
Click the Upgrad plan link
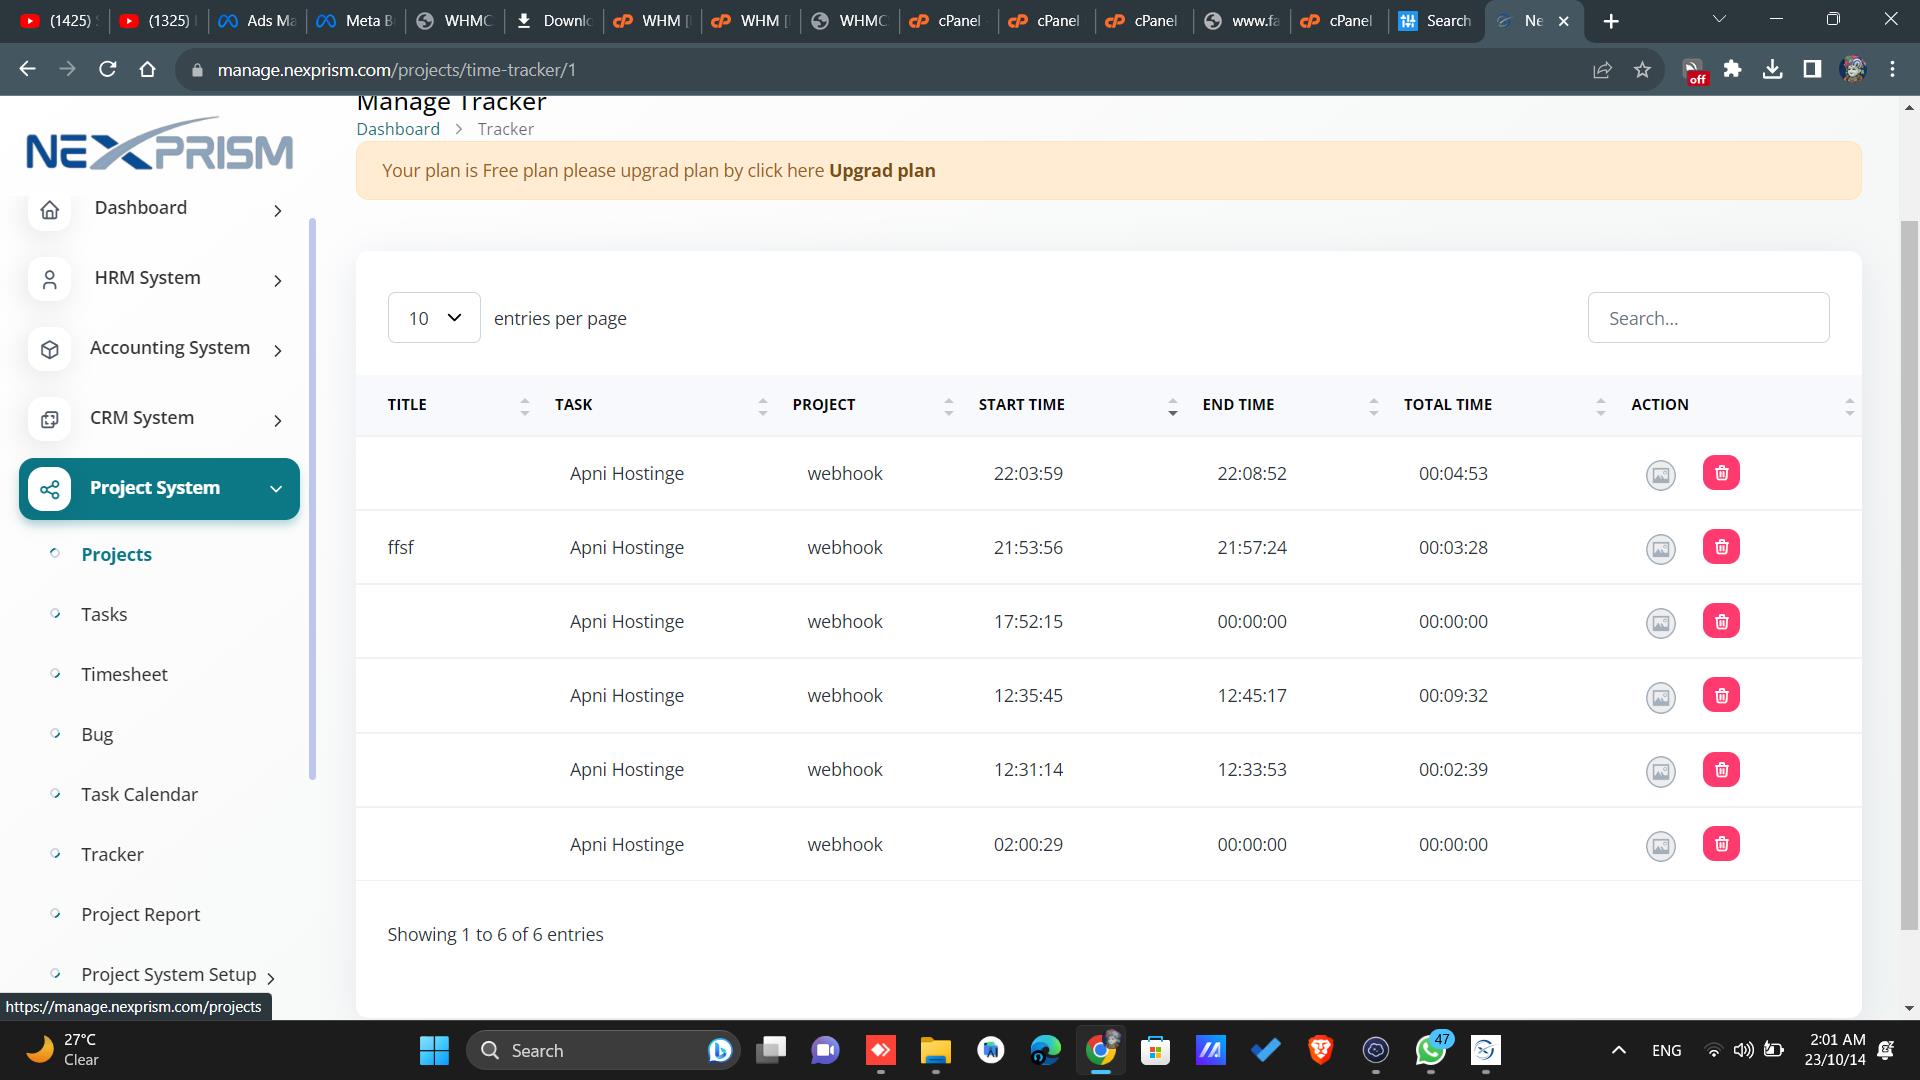tap(882, 170)
